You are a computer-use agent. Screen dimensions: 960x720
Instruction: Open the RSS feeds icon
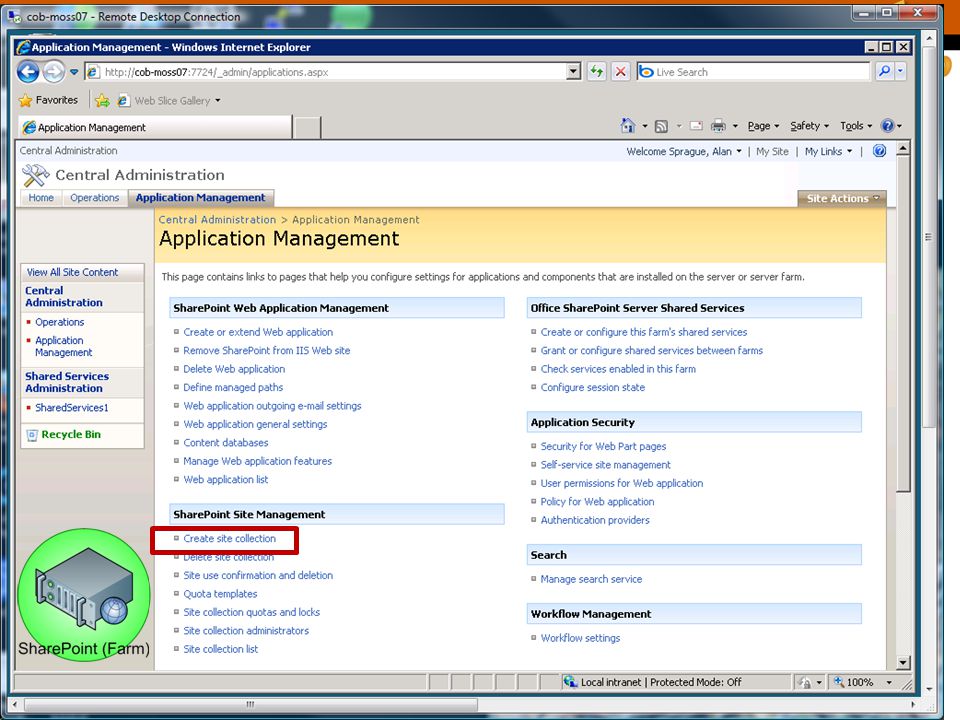point(661,126)
